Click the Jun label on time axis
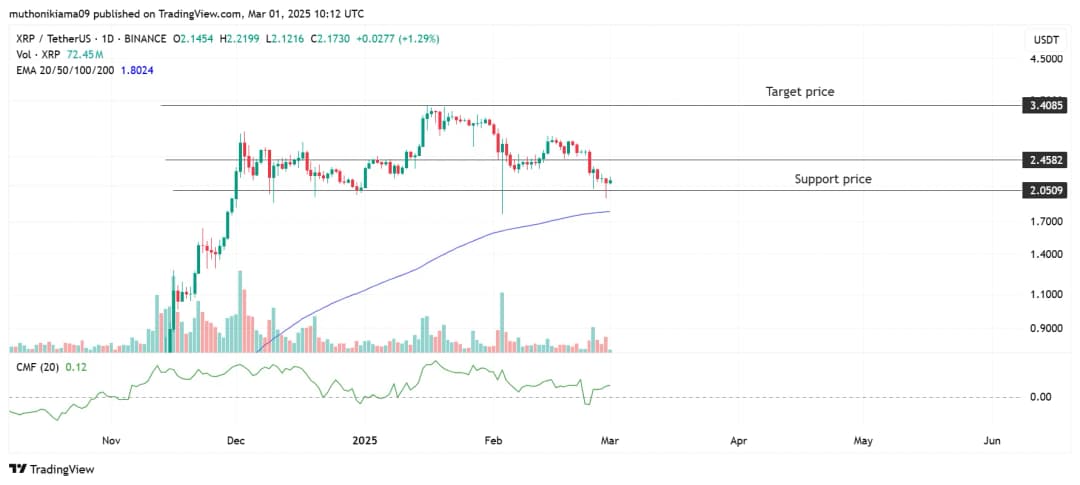The image size is (1080, 485). point(993,440)
